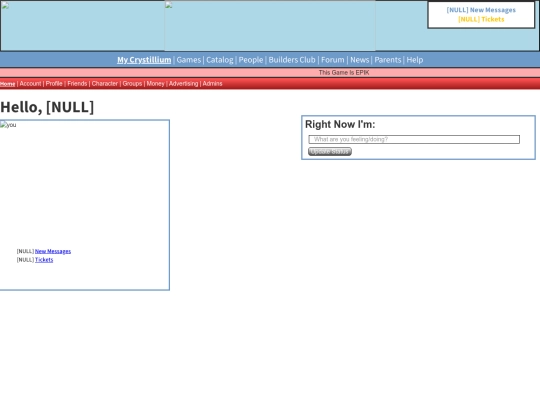Open Admins in the red submenu
The height and width of the screenshot is (405, 540).
(x=212, y=84)
